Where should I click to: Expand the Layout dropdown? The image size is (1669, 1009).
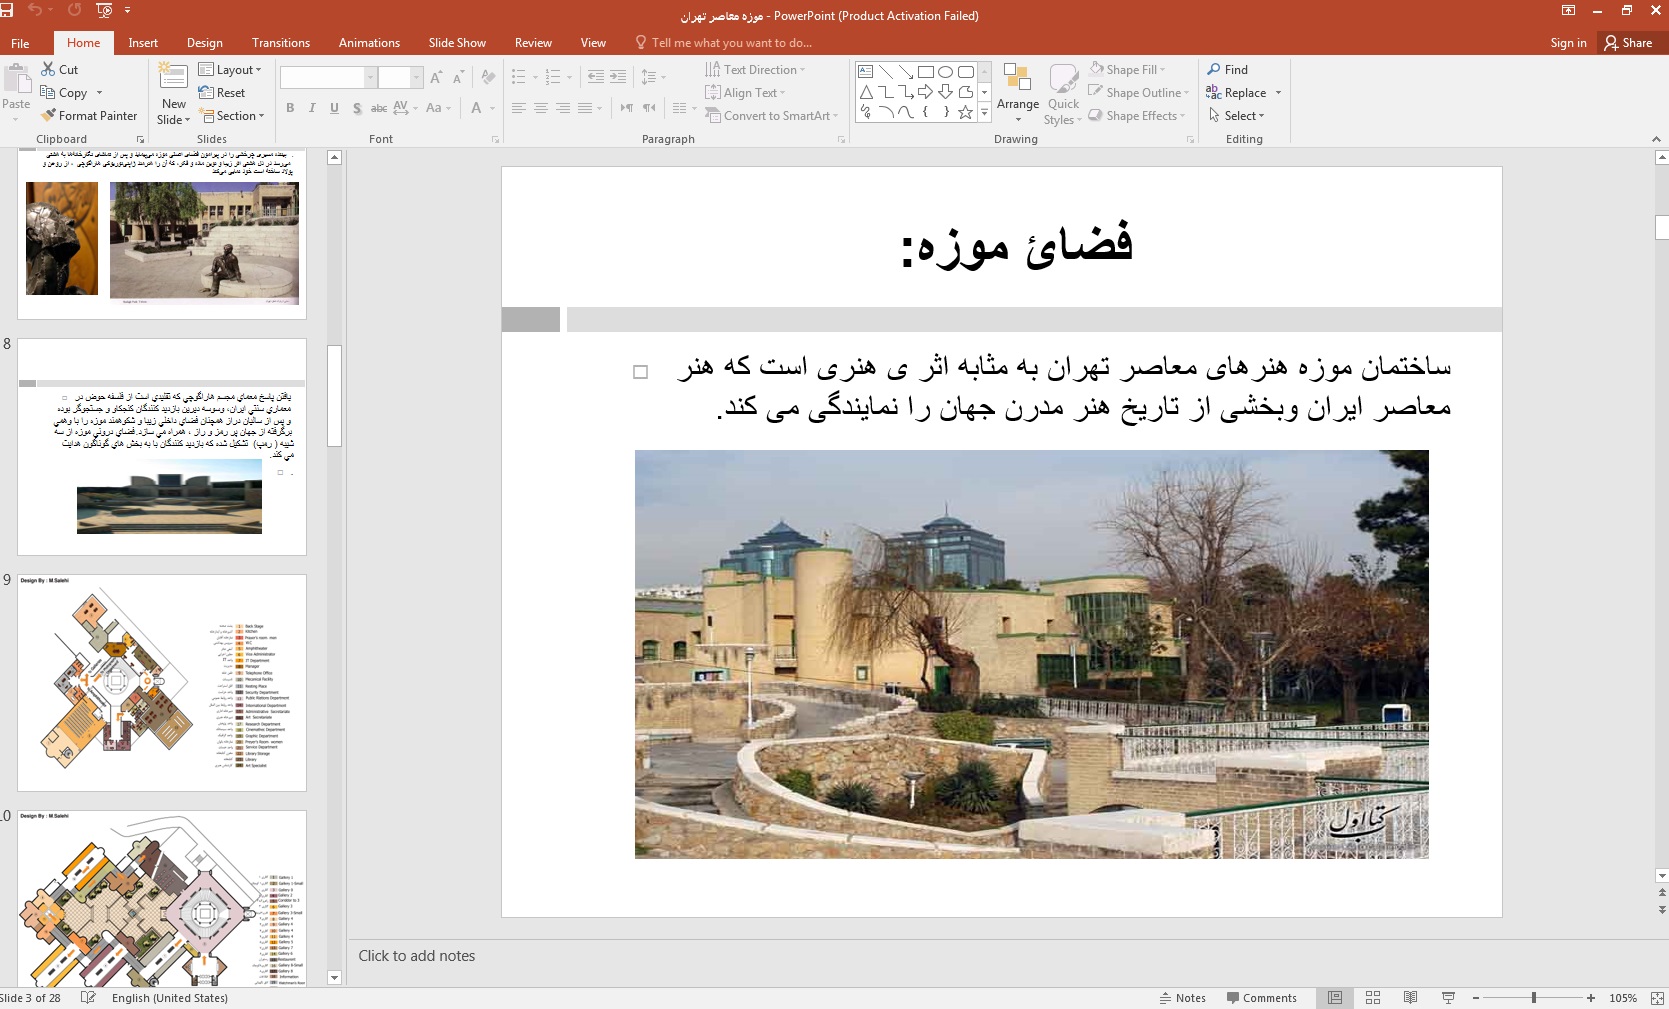click(230, 70)
